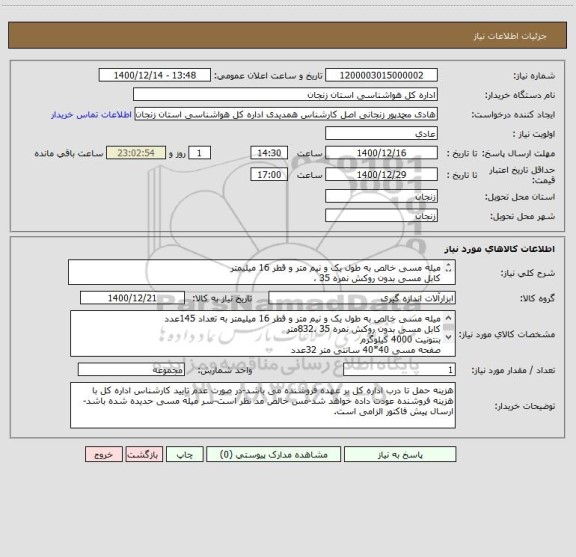This screenshot has width=576, height=557.
Task: Click the goods group field 'ابزارآلات اندازه گیری'
Action: (362, 298)
